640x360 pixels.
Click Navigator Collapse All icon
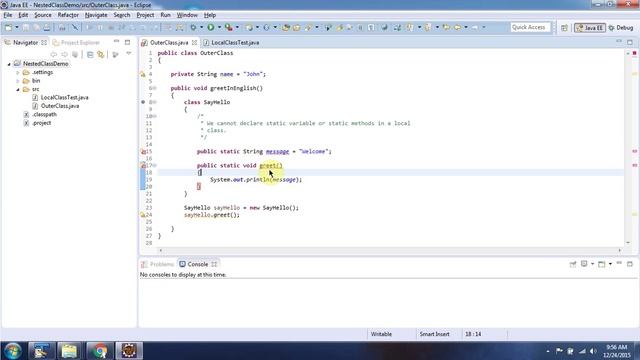pyautogui.click(x=90, y=54)
